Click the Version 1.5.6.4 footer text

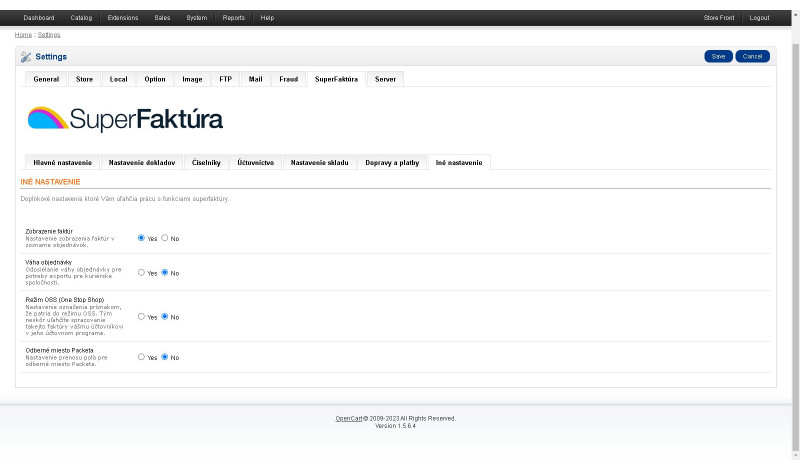[x=395, y=426]
